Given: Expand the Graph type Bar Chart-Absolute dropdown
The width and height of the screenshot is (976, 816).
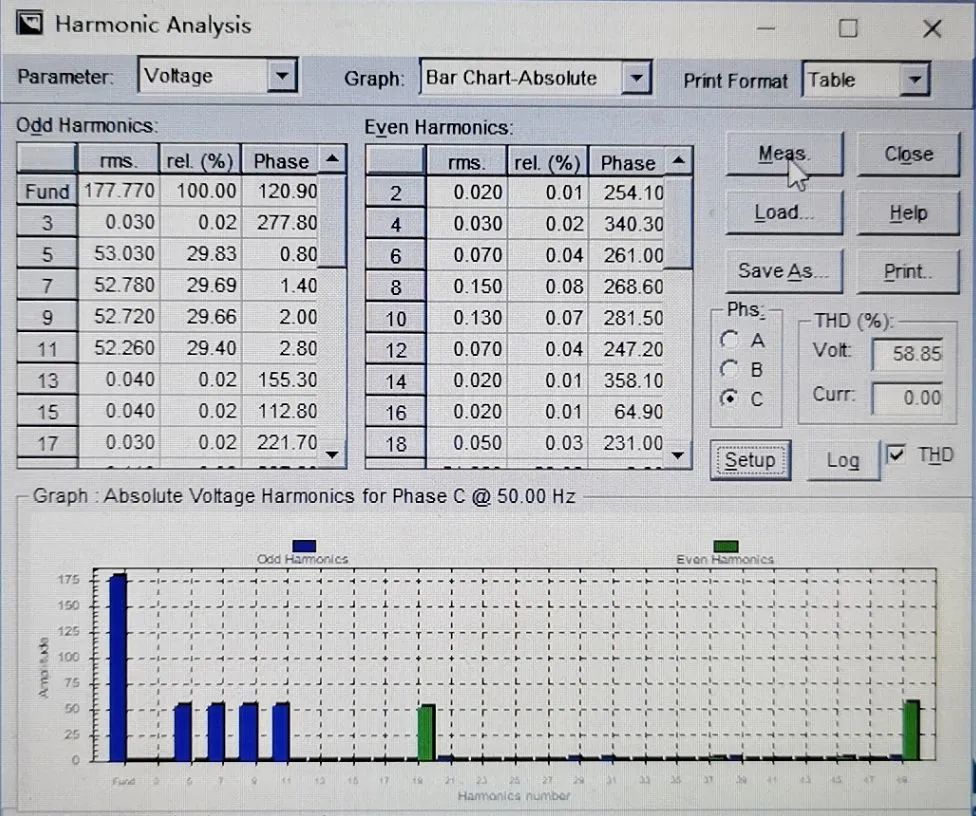Looking at the screenshot, I should 635,78.
